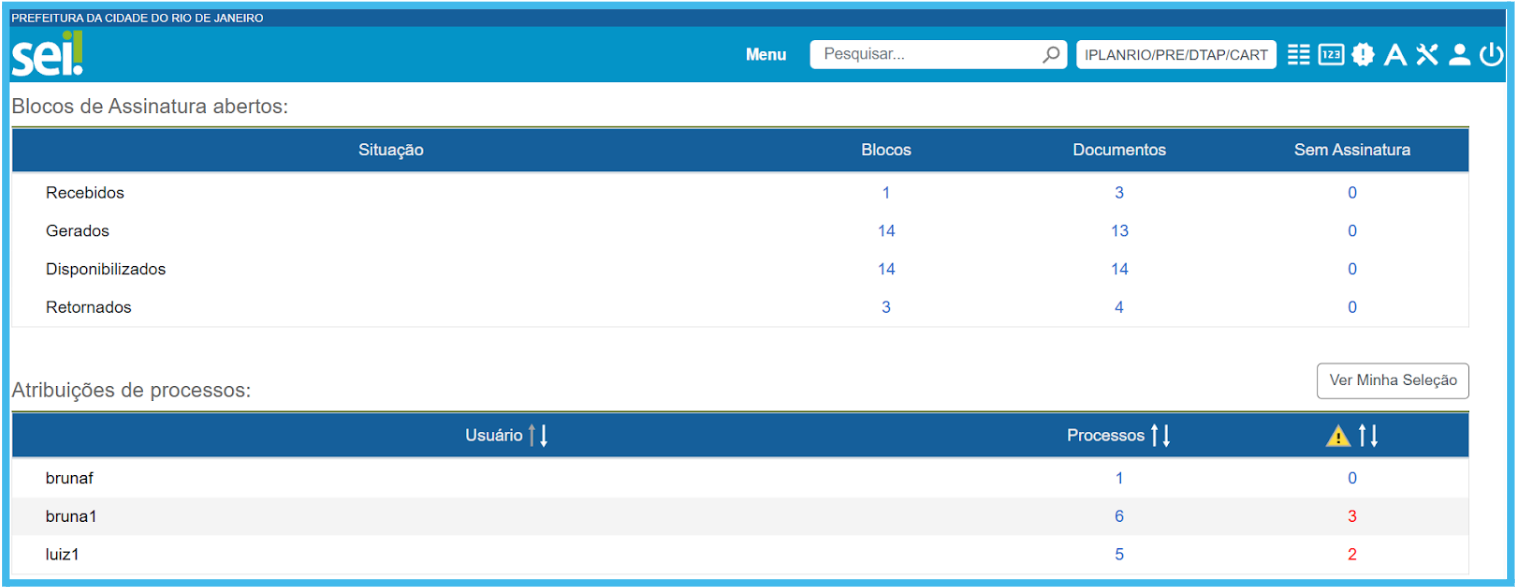Open the process control list icon
Viewport: 1516px width, 588px height.
point(1298,55)
